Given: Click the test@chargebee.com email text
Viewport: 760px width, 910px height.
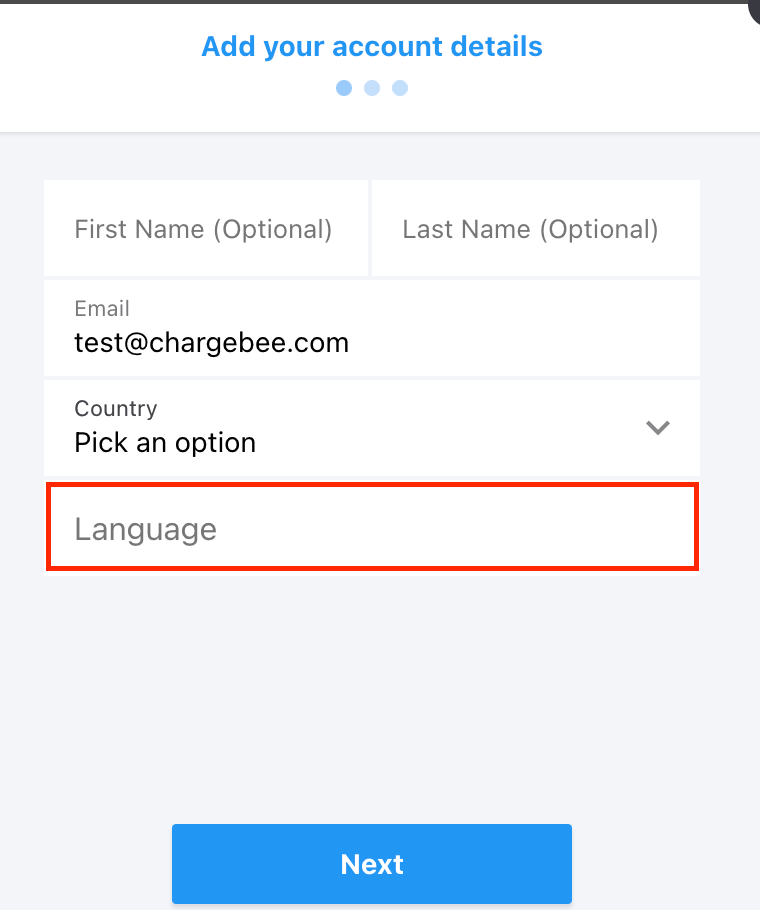Looking at the screenshot, I should point(211,343).
